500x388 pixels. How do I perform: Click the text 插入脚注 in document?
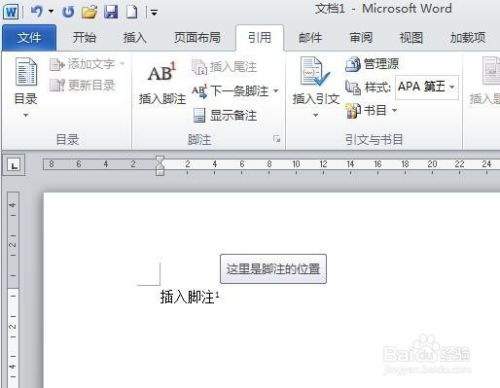[187, 297]
